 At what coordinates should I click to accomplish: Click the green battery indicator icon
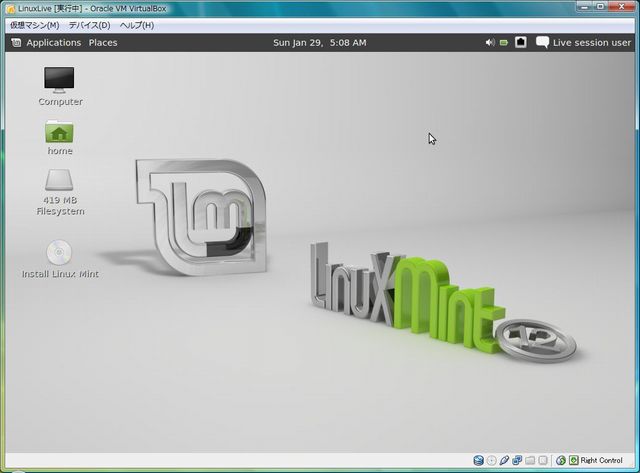505,43
